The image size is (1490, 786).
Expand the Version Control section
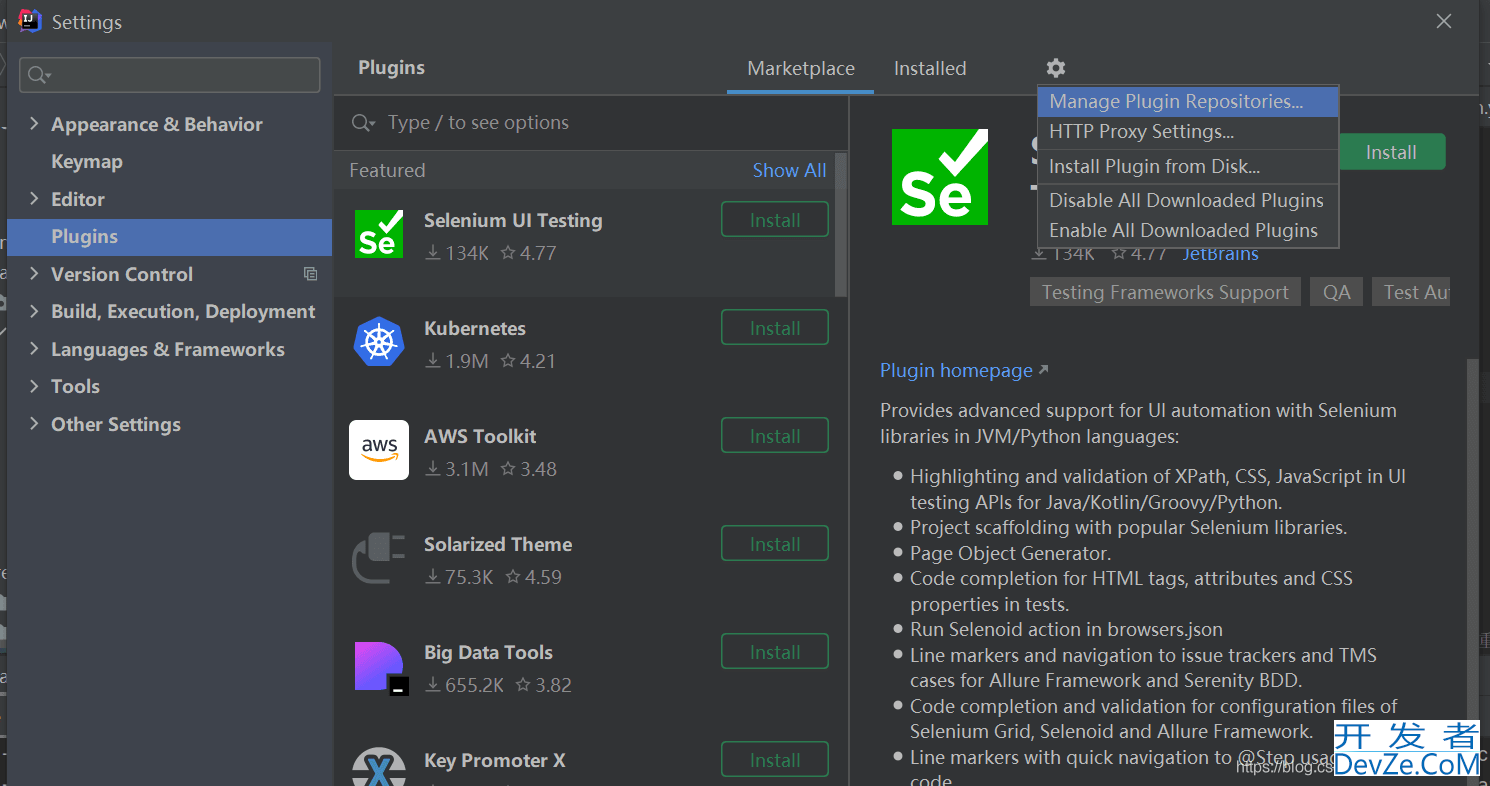(x=34, y=274)
